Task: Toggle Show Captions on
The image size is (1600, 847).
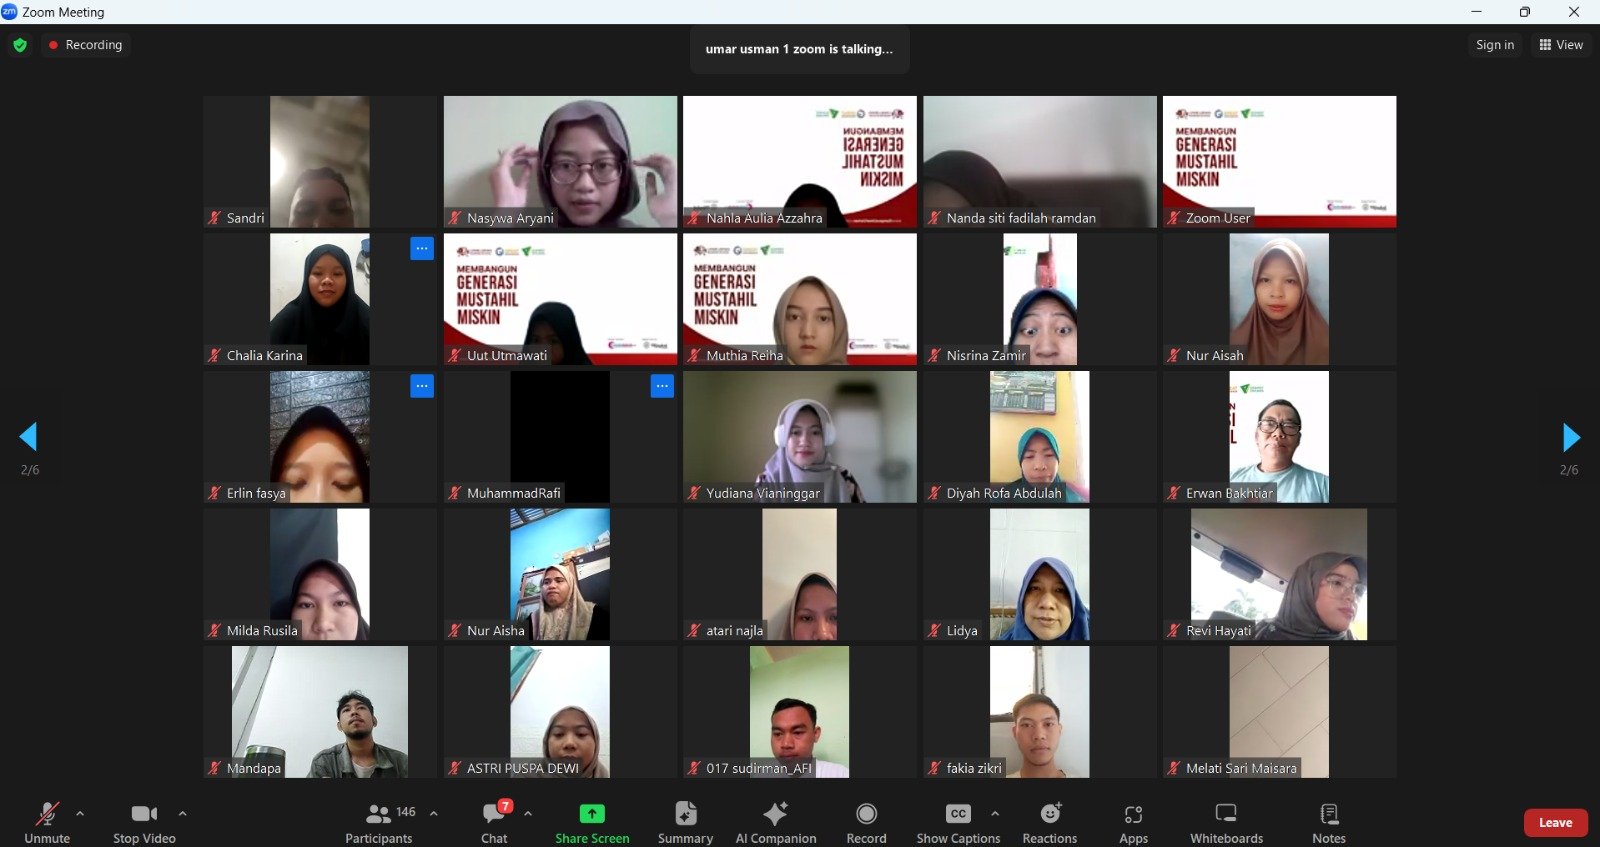Action: coord(957,814)
